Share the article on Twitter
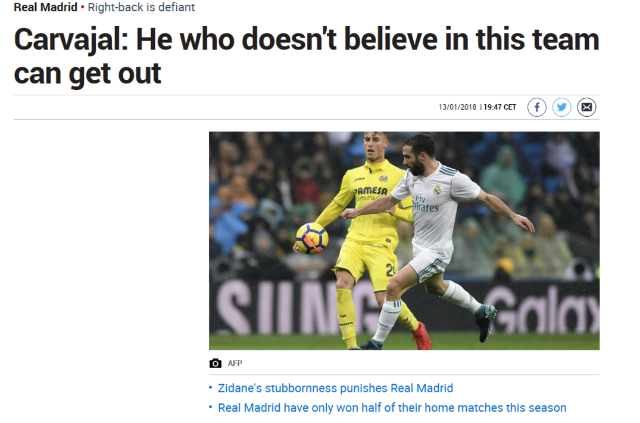 pos(562,107)
